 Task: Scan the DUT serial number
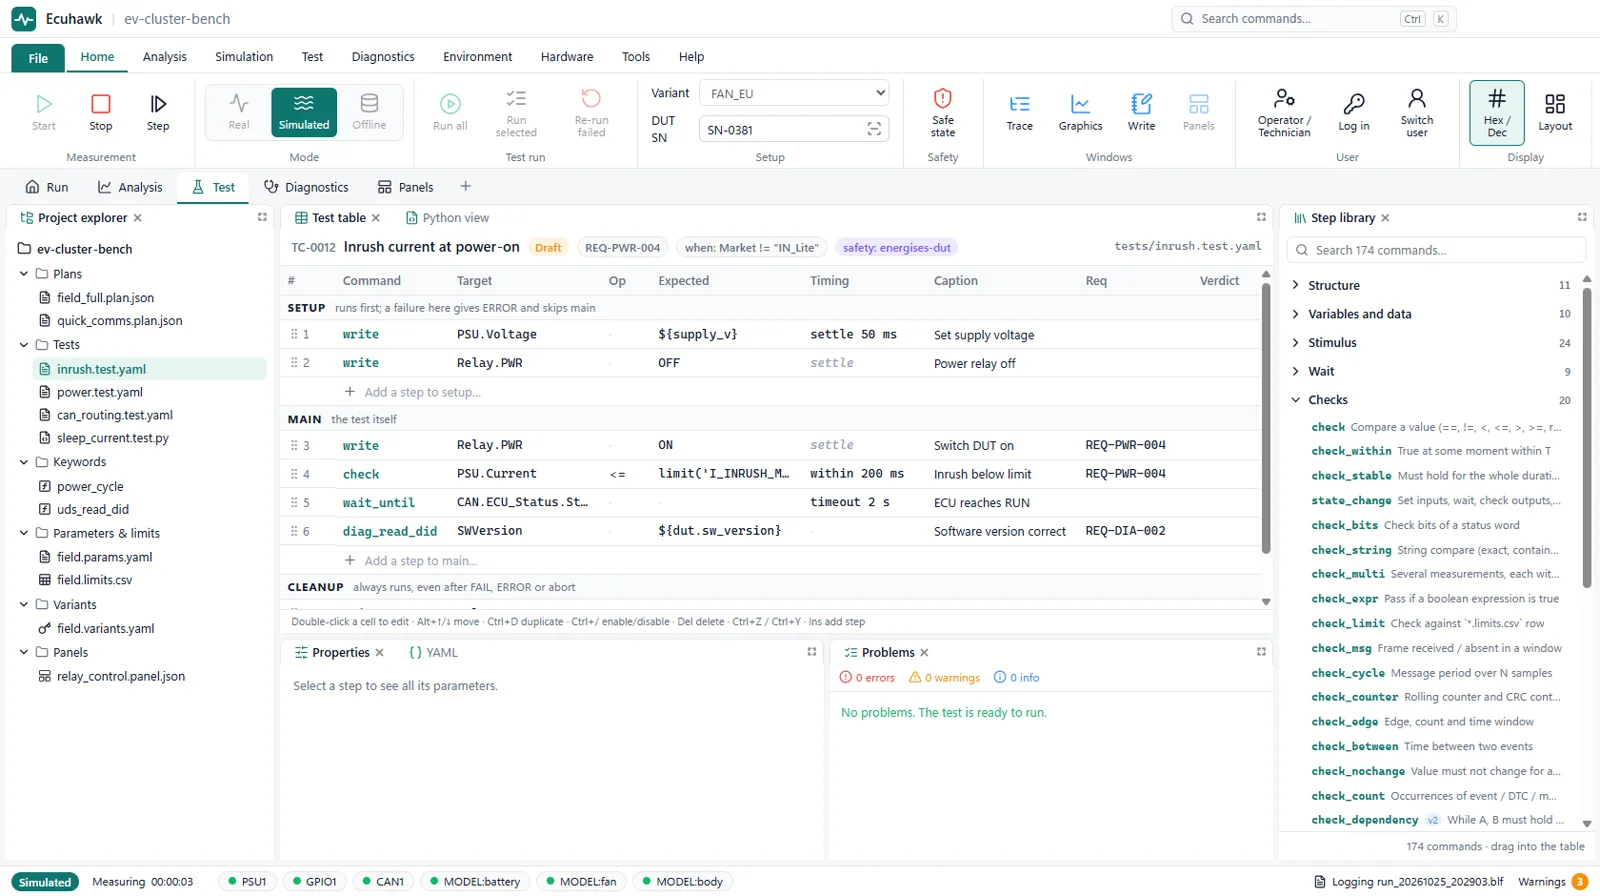(x=874, y=129)
